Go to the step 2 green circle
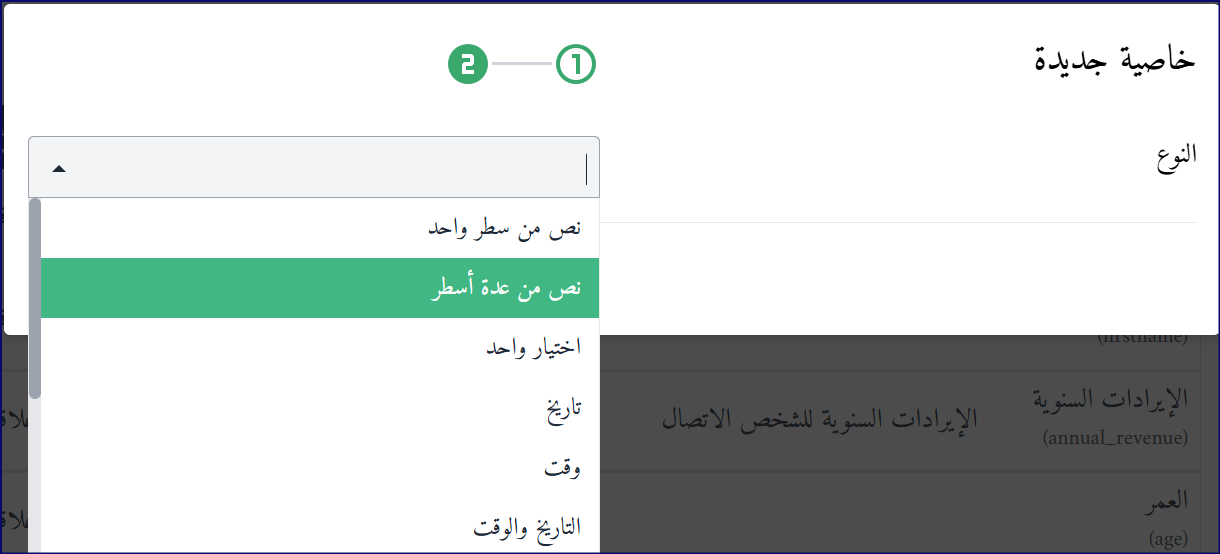Screen dimensions: 1220x554 pos(467,64)
